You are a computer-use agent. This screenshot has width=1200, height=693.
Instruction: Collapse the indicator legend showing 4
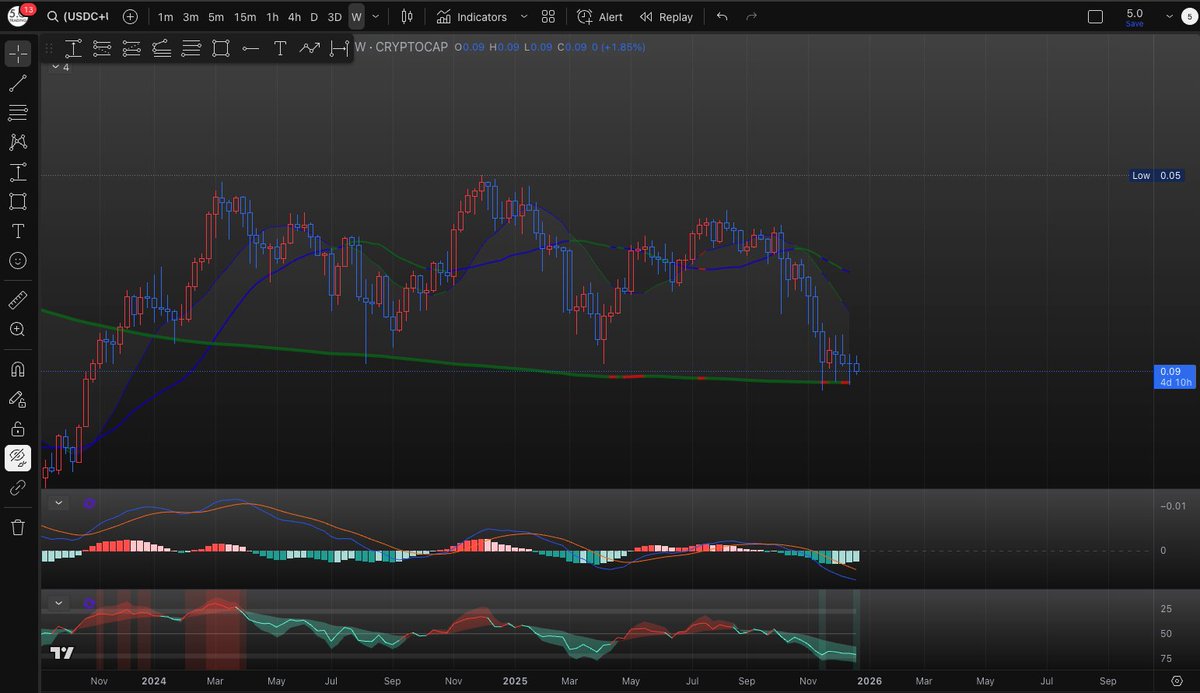[x=58, y=68]
